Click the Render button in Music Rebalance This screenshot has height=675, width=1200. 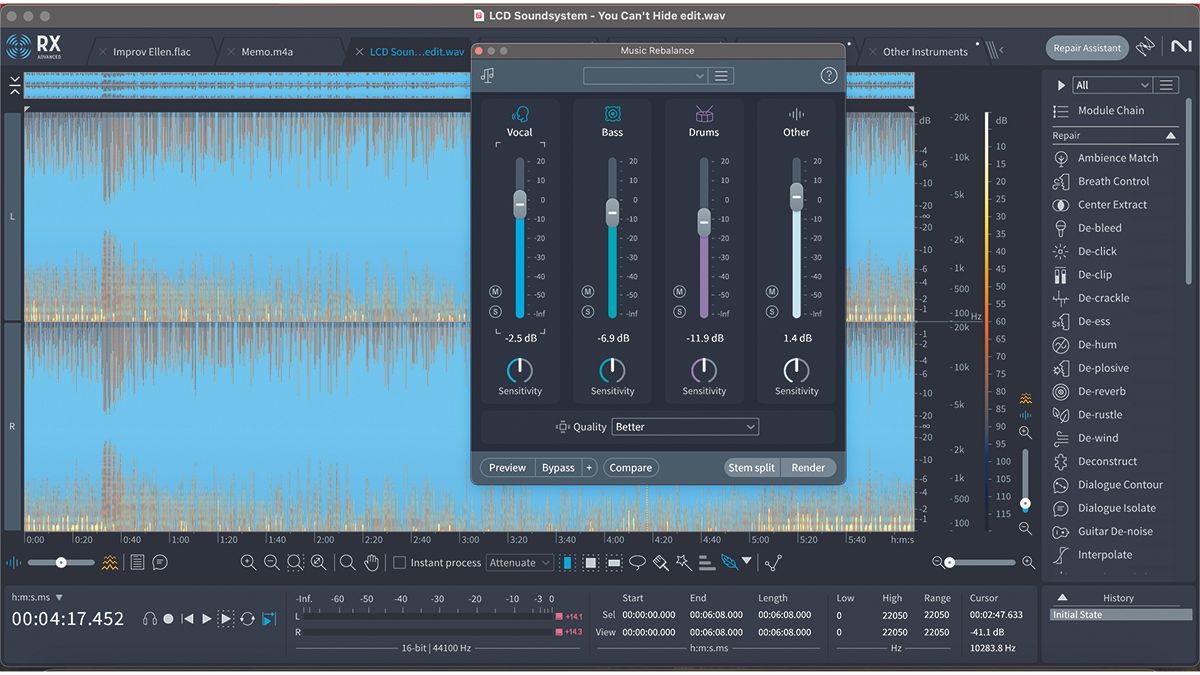[x=808, y=467]
